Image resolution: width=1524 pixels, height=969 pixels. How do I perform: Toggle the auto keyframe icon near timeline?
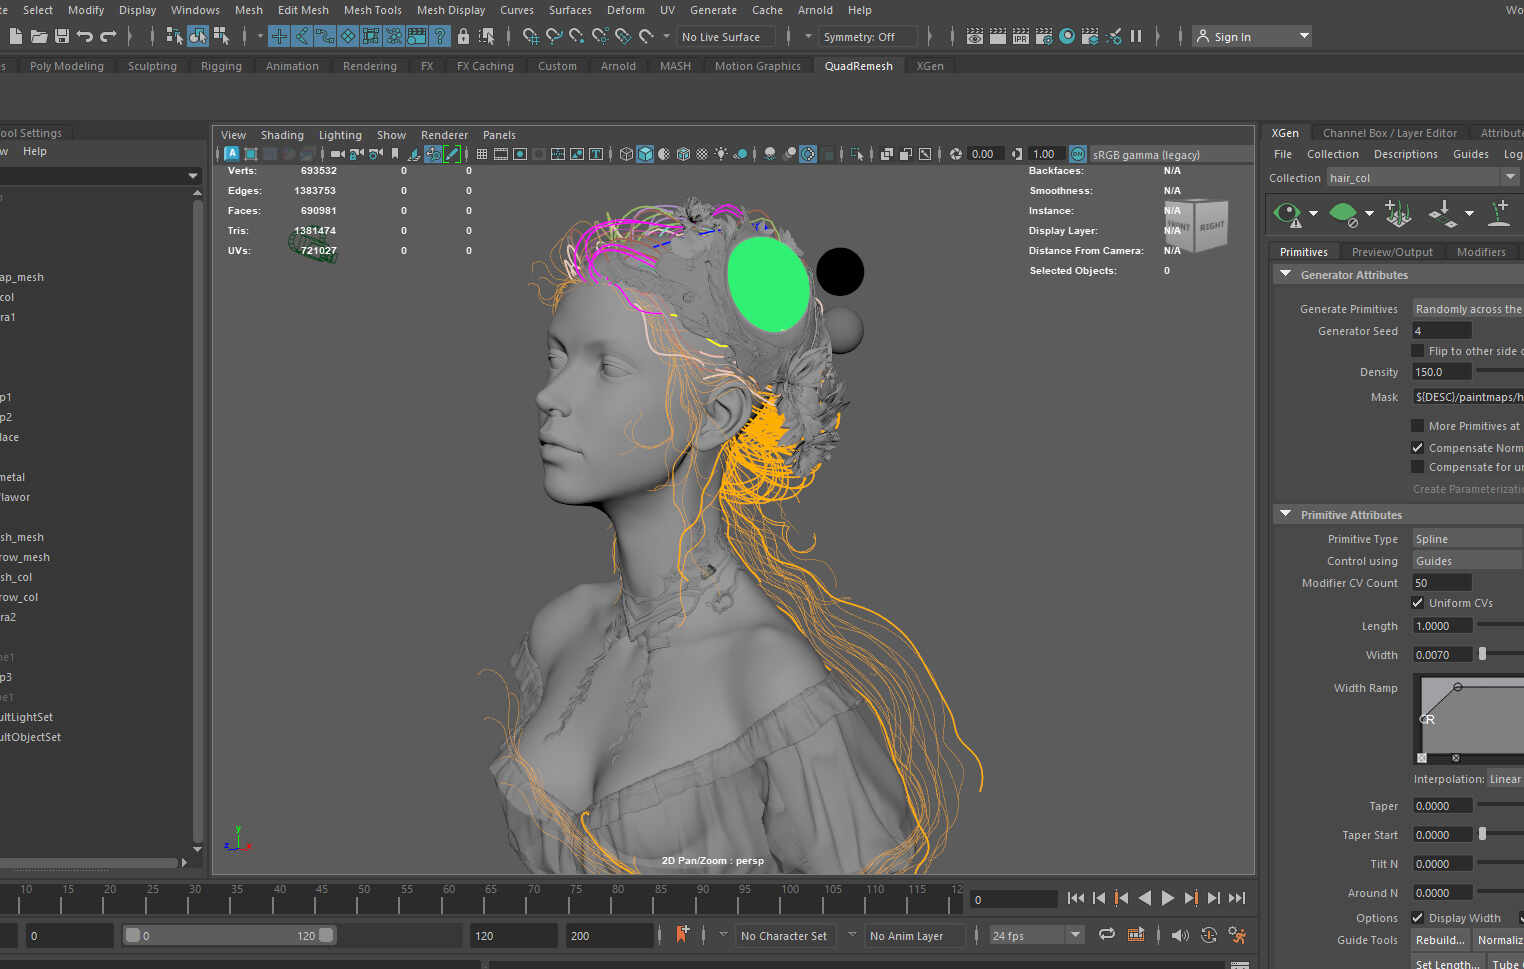point(1208,935)
